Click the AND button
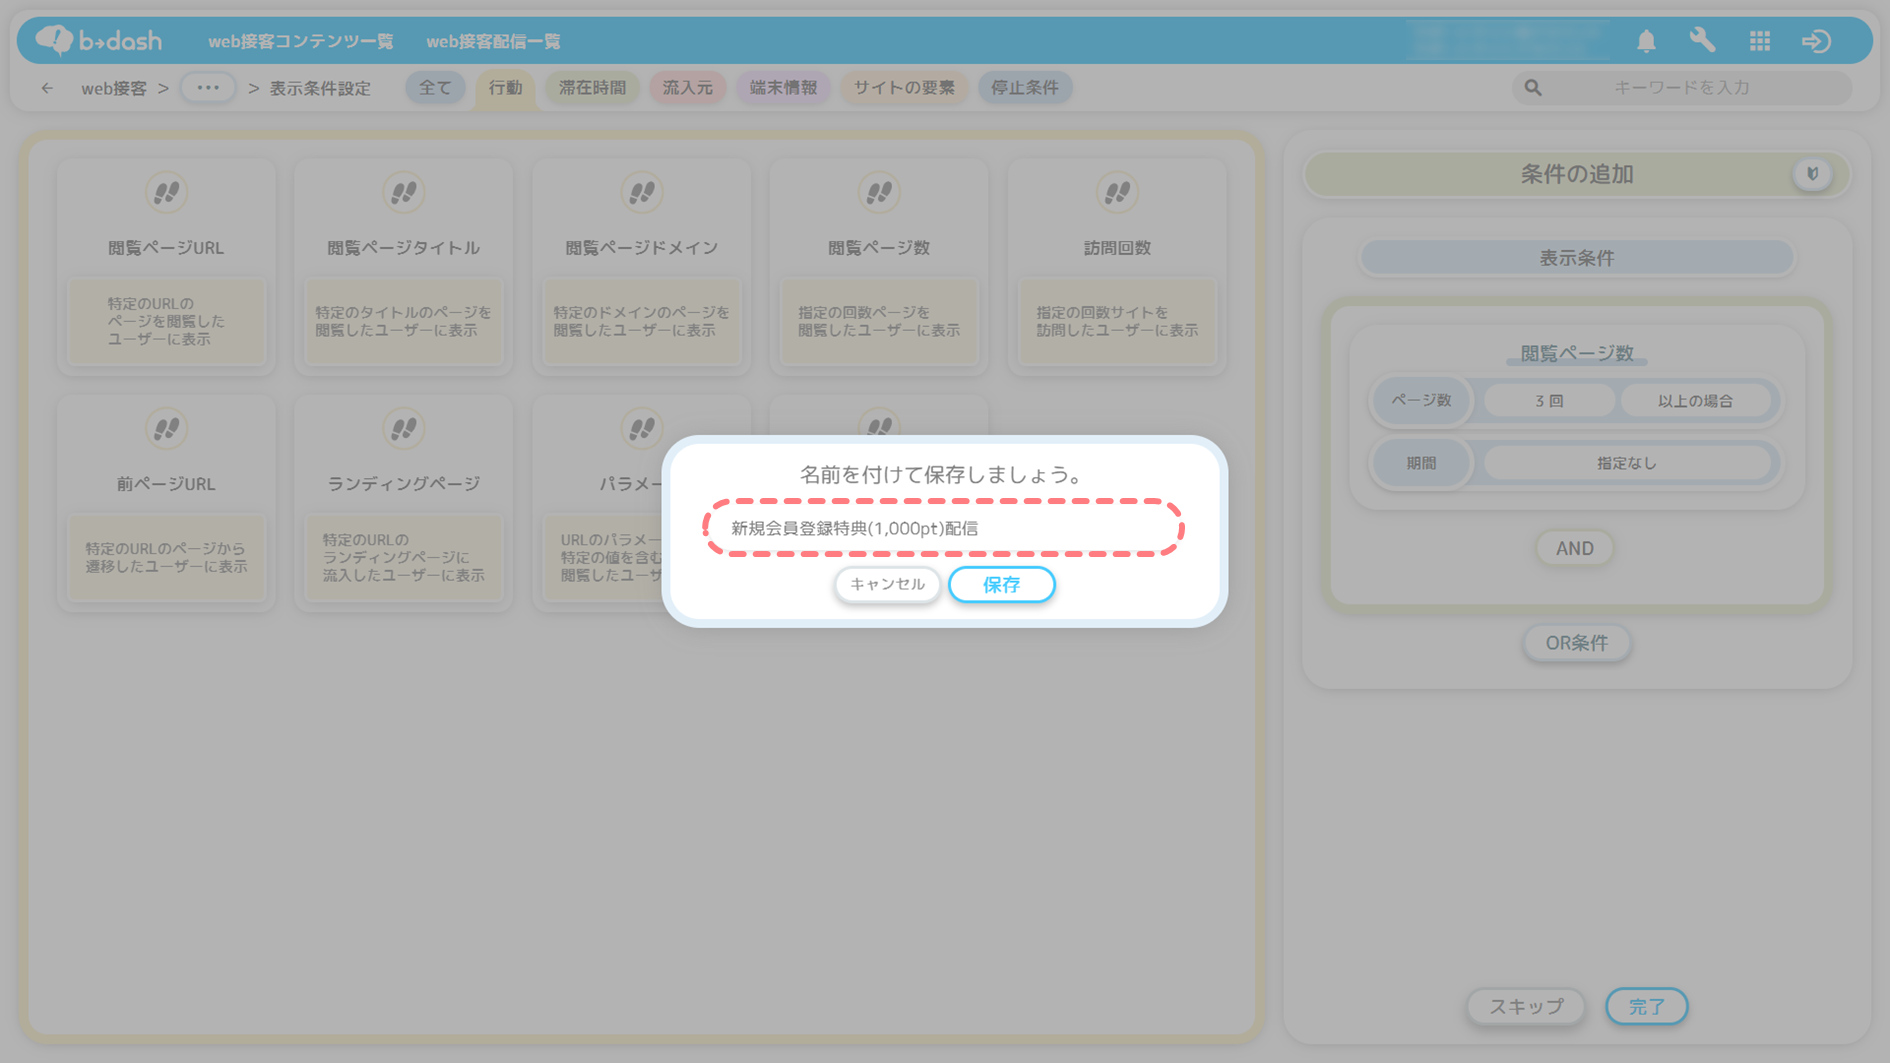 point(1575,548)
